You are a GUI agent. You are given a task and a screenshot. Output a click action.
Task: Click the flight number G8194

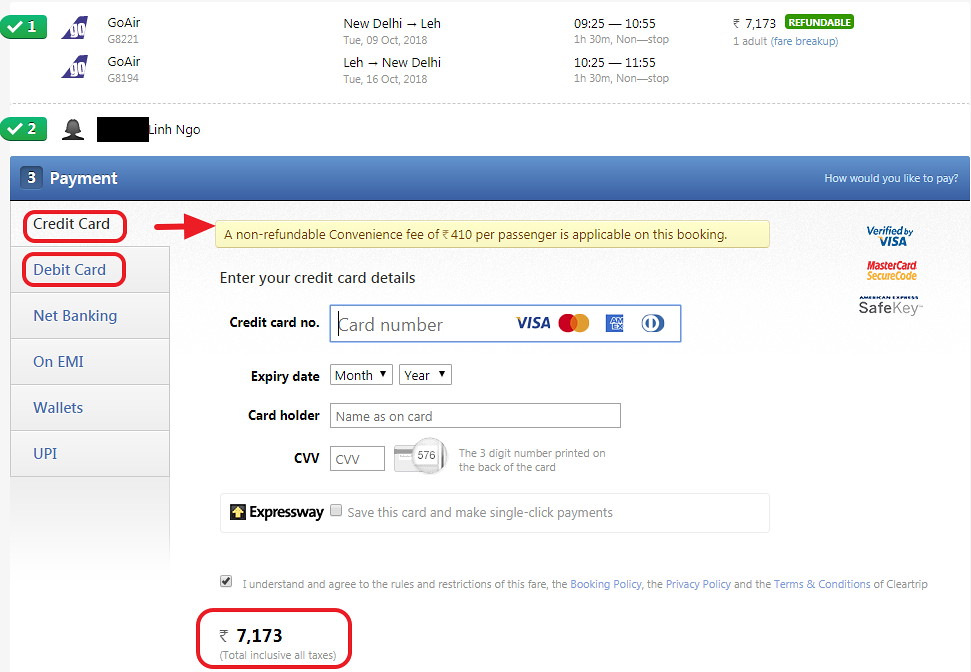pyautogui.click(x=123, y=78)
